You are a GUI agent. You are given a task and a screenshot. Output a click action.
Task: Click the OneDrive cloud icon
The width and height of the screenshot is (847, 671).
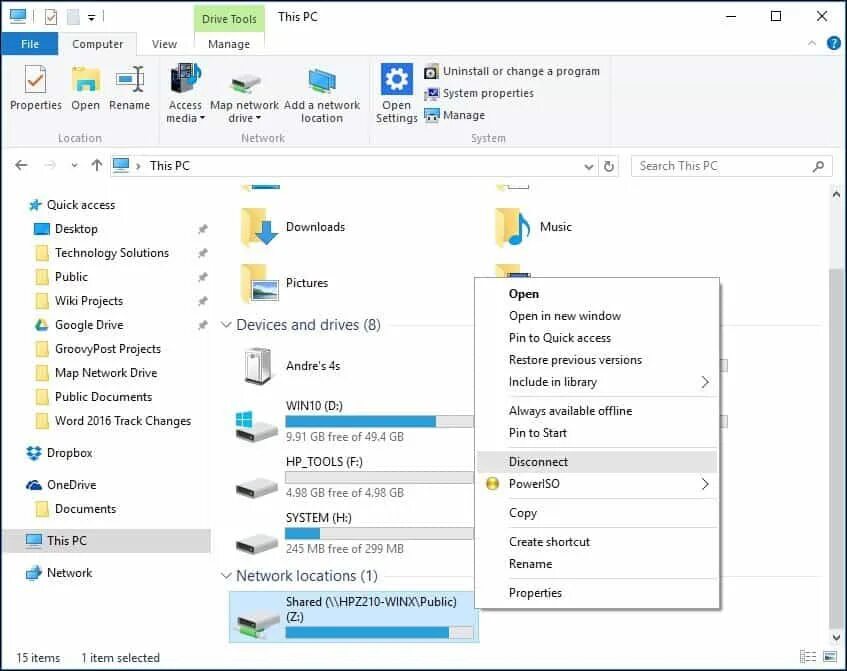point(33,485)
